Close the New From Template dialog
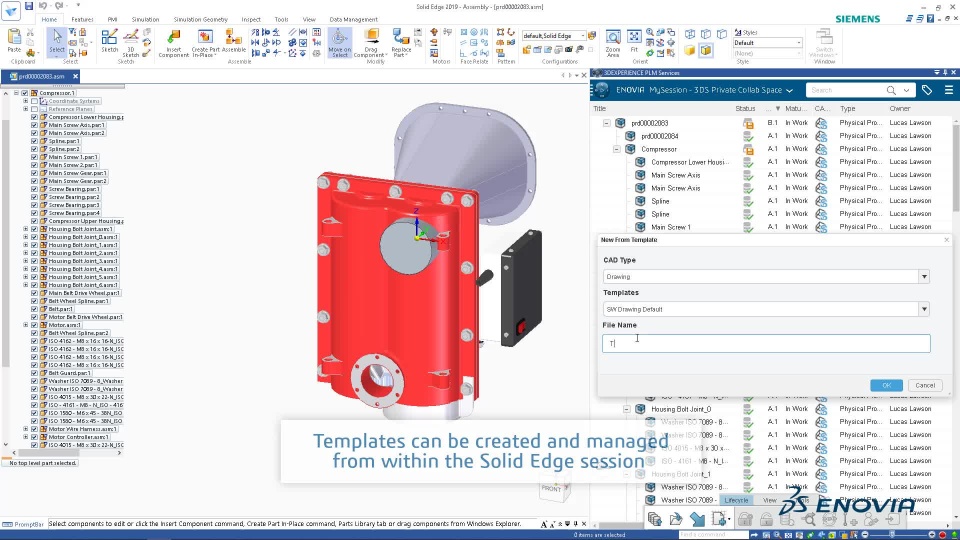This screenshot has width=960, height=540. 947,240
